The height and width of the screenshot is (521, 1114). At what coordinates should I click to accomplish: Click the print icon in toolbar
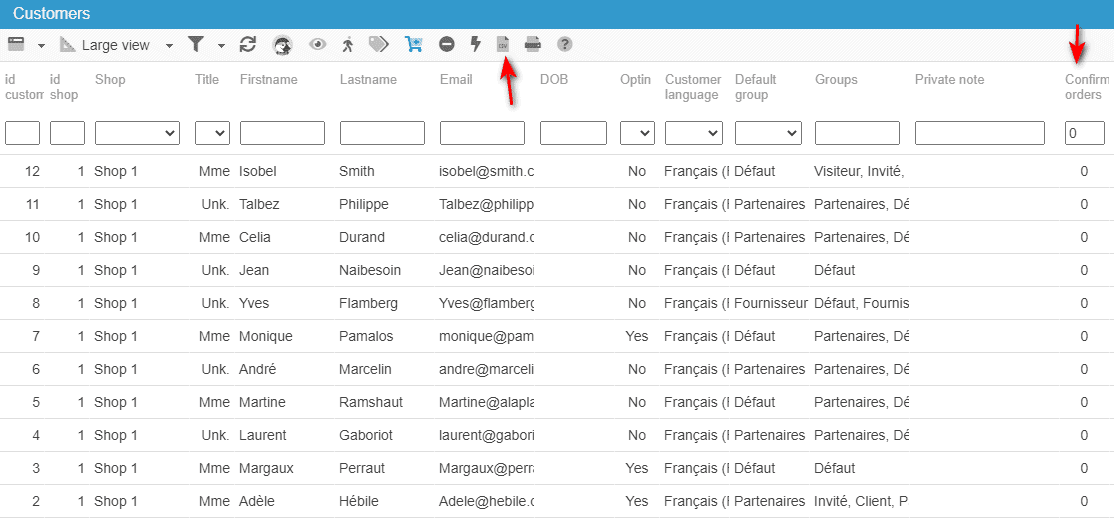pyautogui.click(x=533, y=44)
